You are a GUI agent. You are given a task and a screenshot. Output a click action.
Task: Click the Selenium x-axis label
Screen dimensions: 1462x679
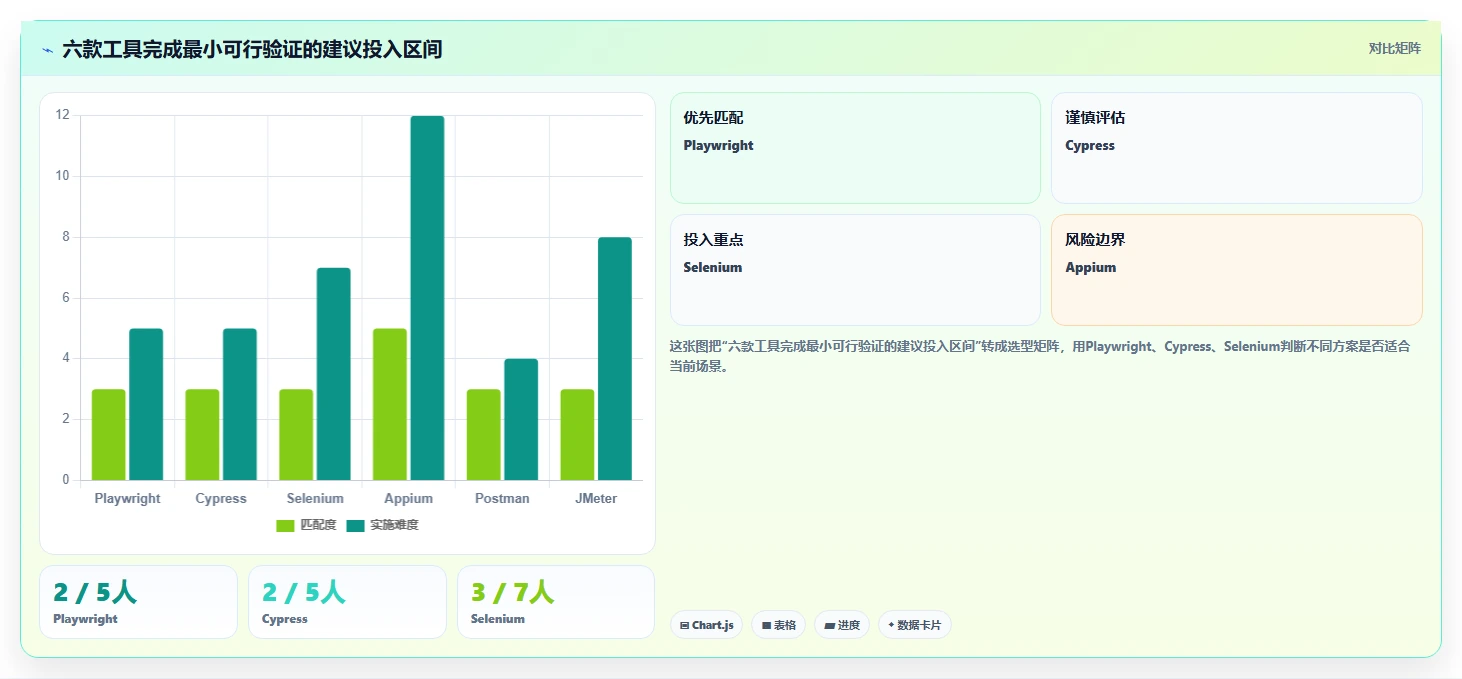315,498
